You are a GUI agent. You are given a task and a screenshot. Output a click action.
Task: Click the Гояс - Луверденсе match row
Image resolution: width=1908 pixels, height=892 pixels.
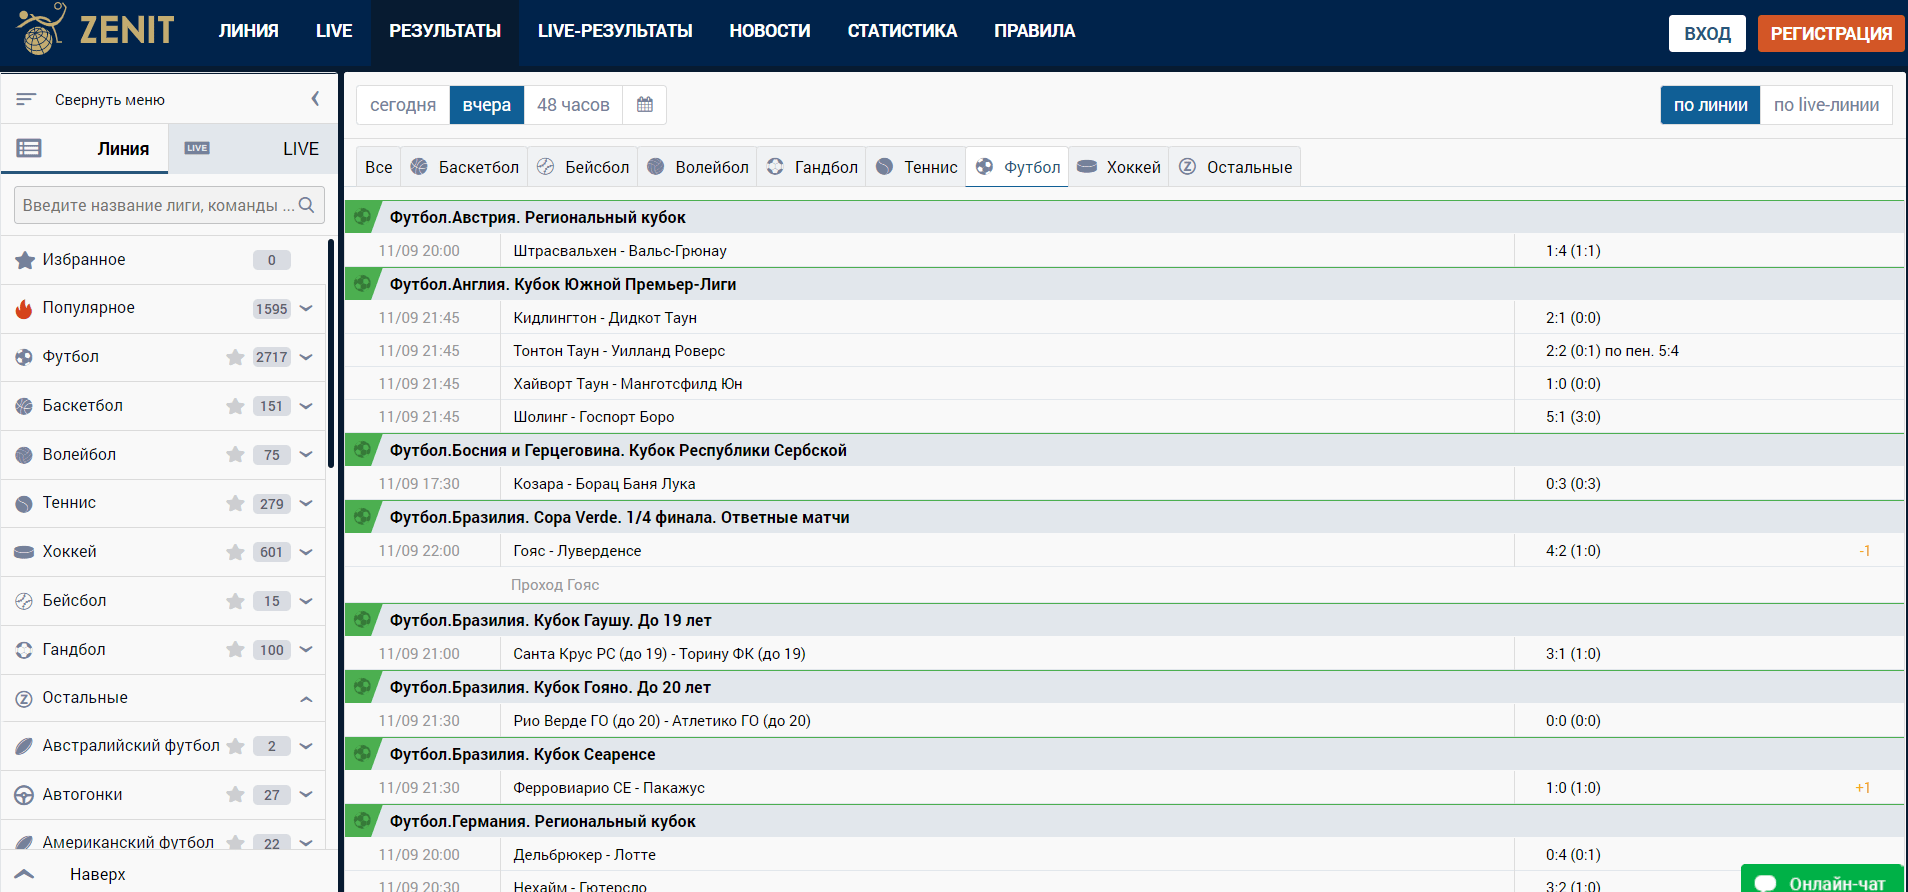coord(1124,551)
